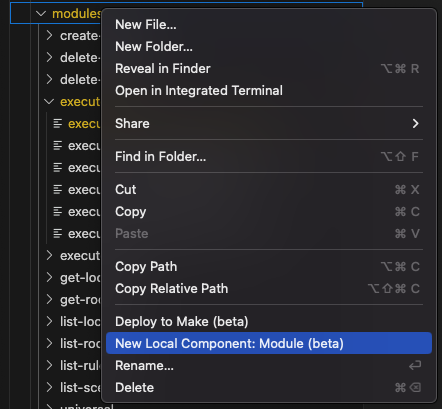Screen dimensions: 442x409
Task: Select New Local Component: Module (beta)
Action: (x=269, y=343)
